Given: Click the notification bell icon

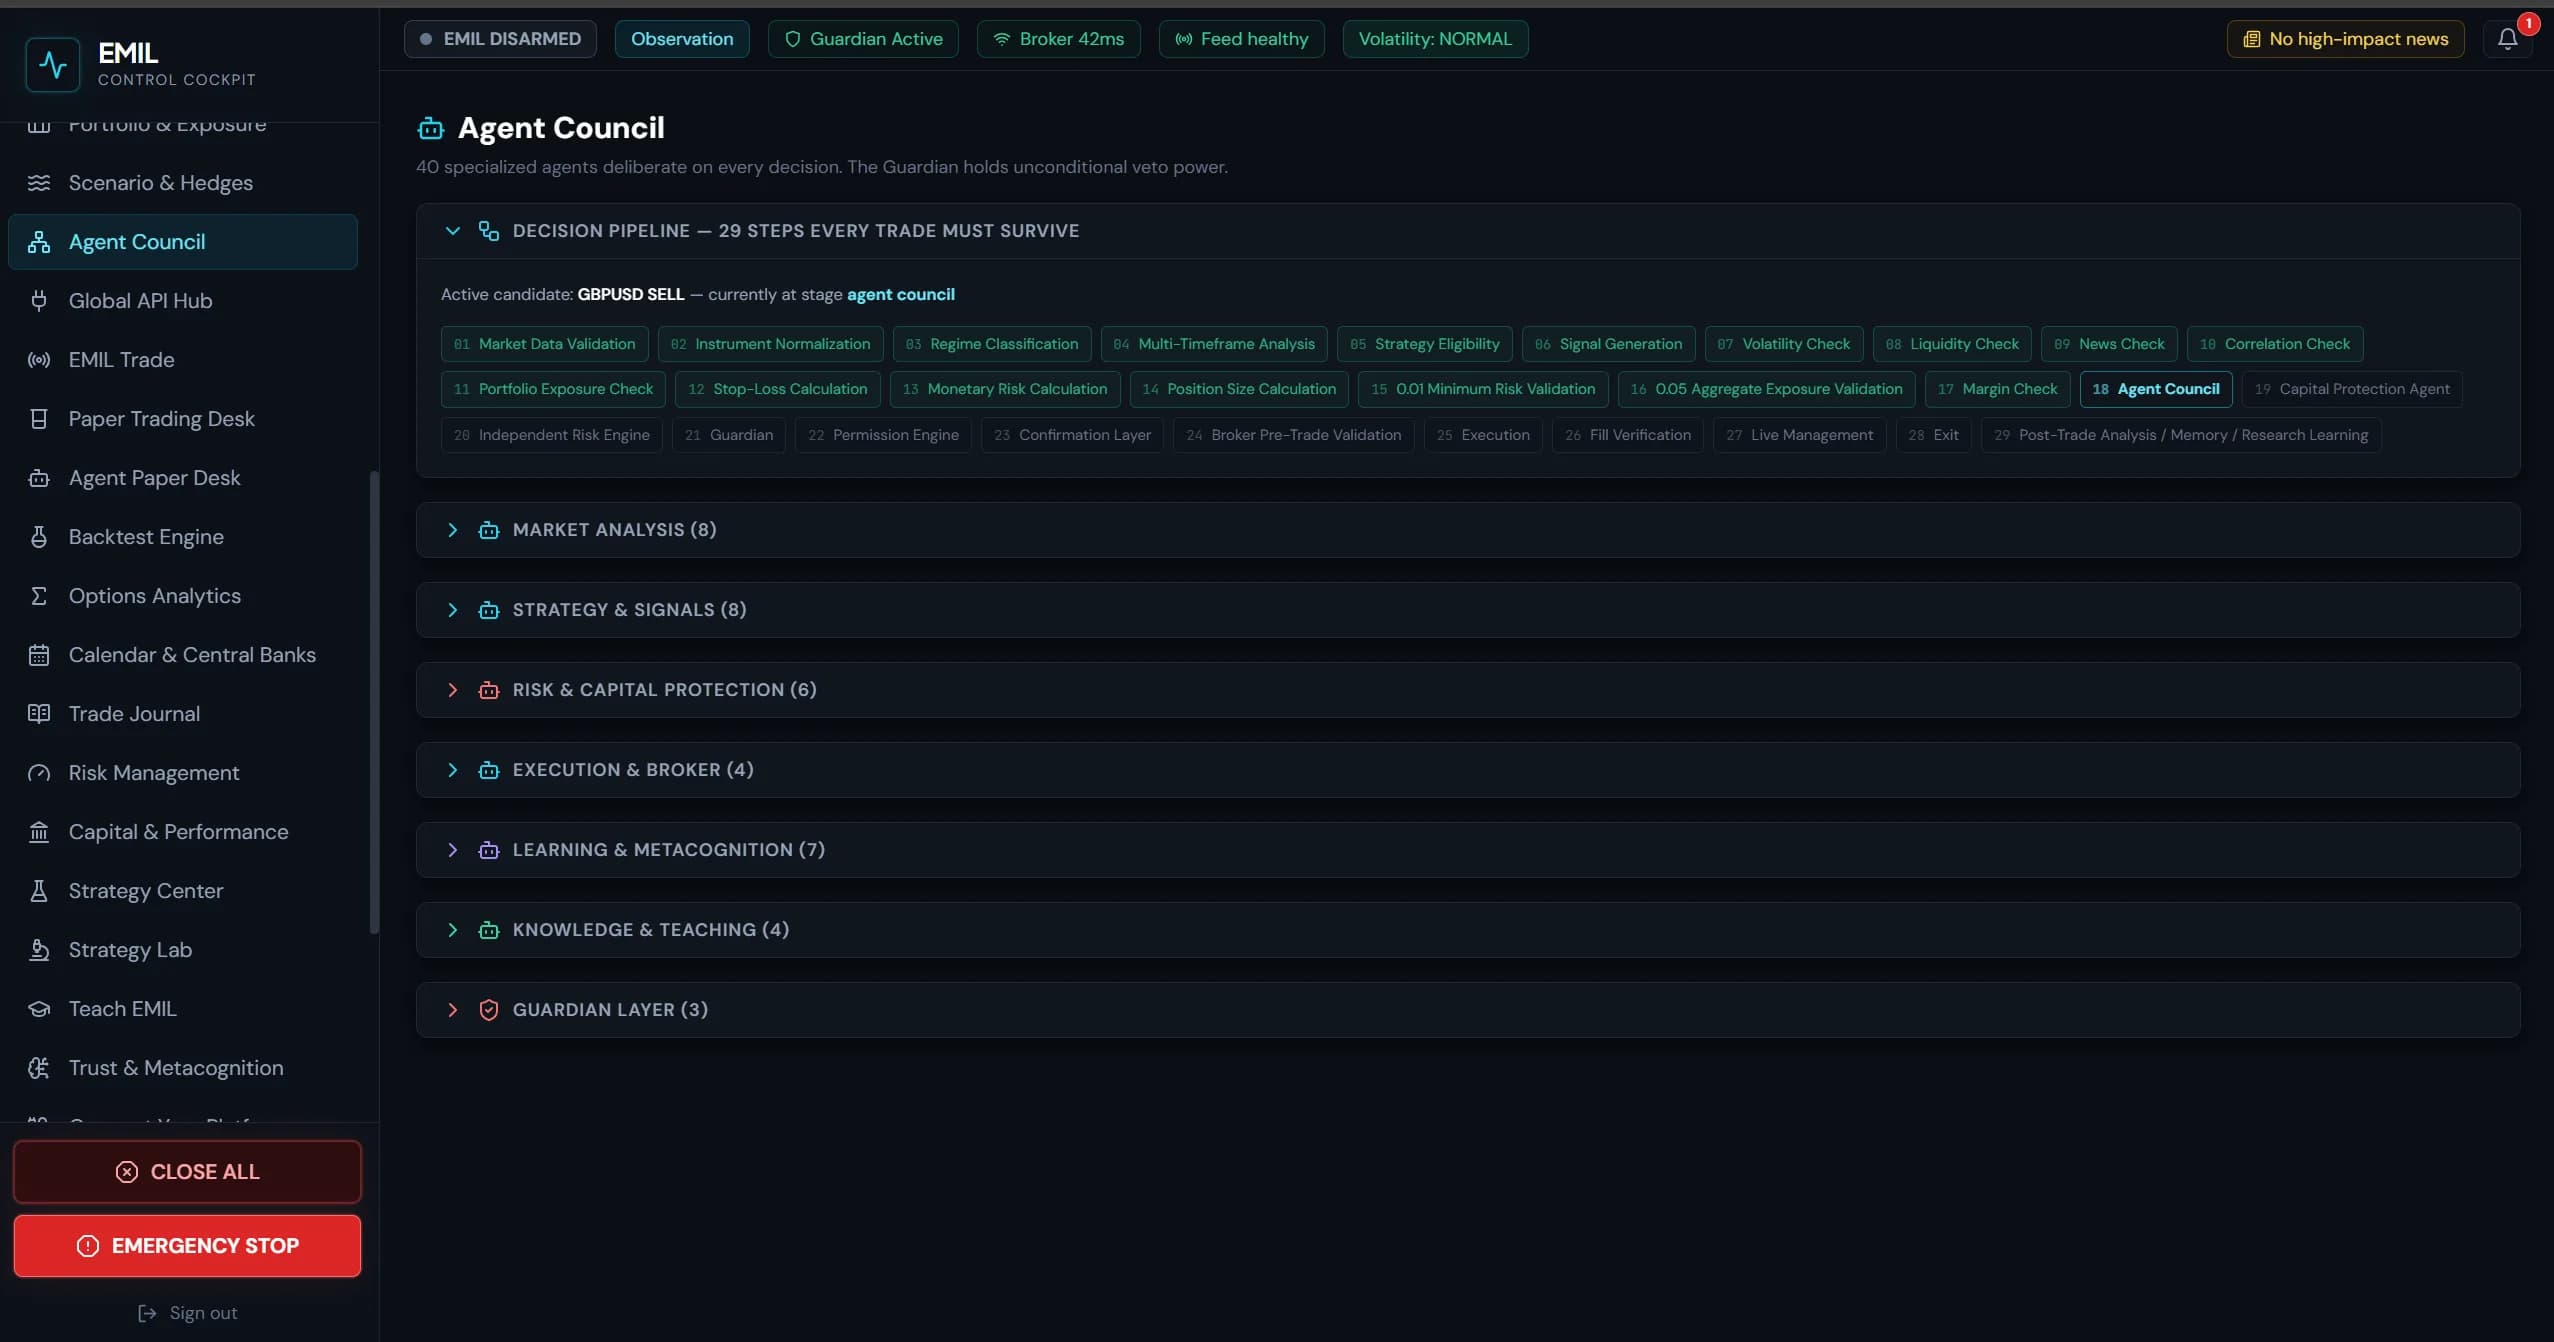Looking at the screenshot, I should click(2507, 39).
